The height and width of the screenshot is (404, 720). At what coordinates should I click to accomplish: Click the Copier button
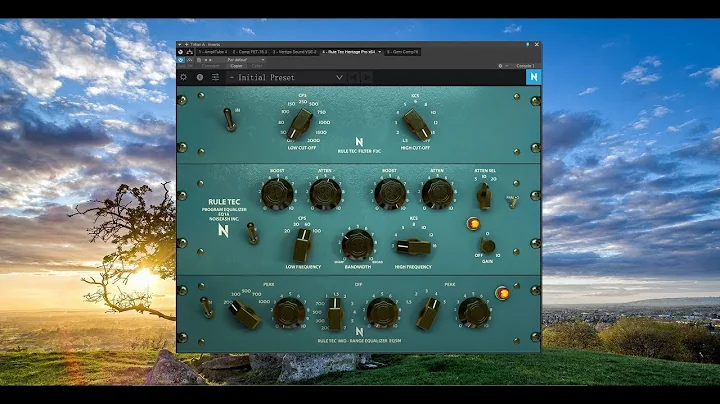point(236,66)
